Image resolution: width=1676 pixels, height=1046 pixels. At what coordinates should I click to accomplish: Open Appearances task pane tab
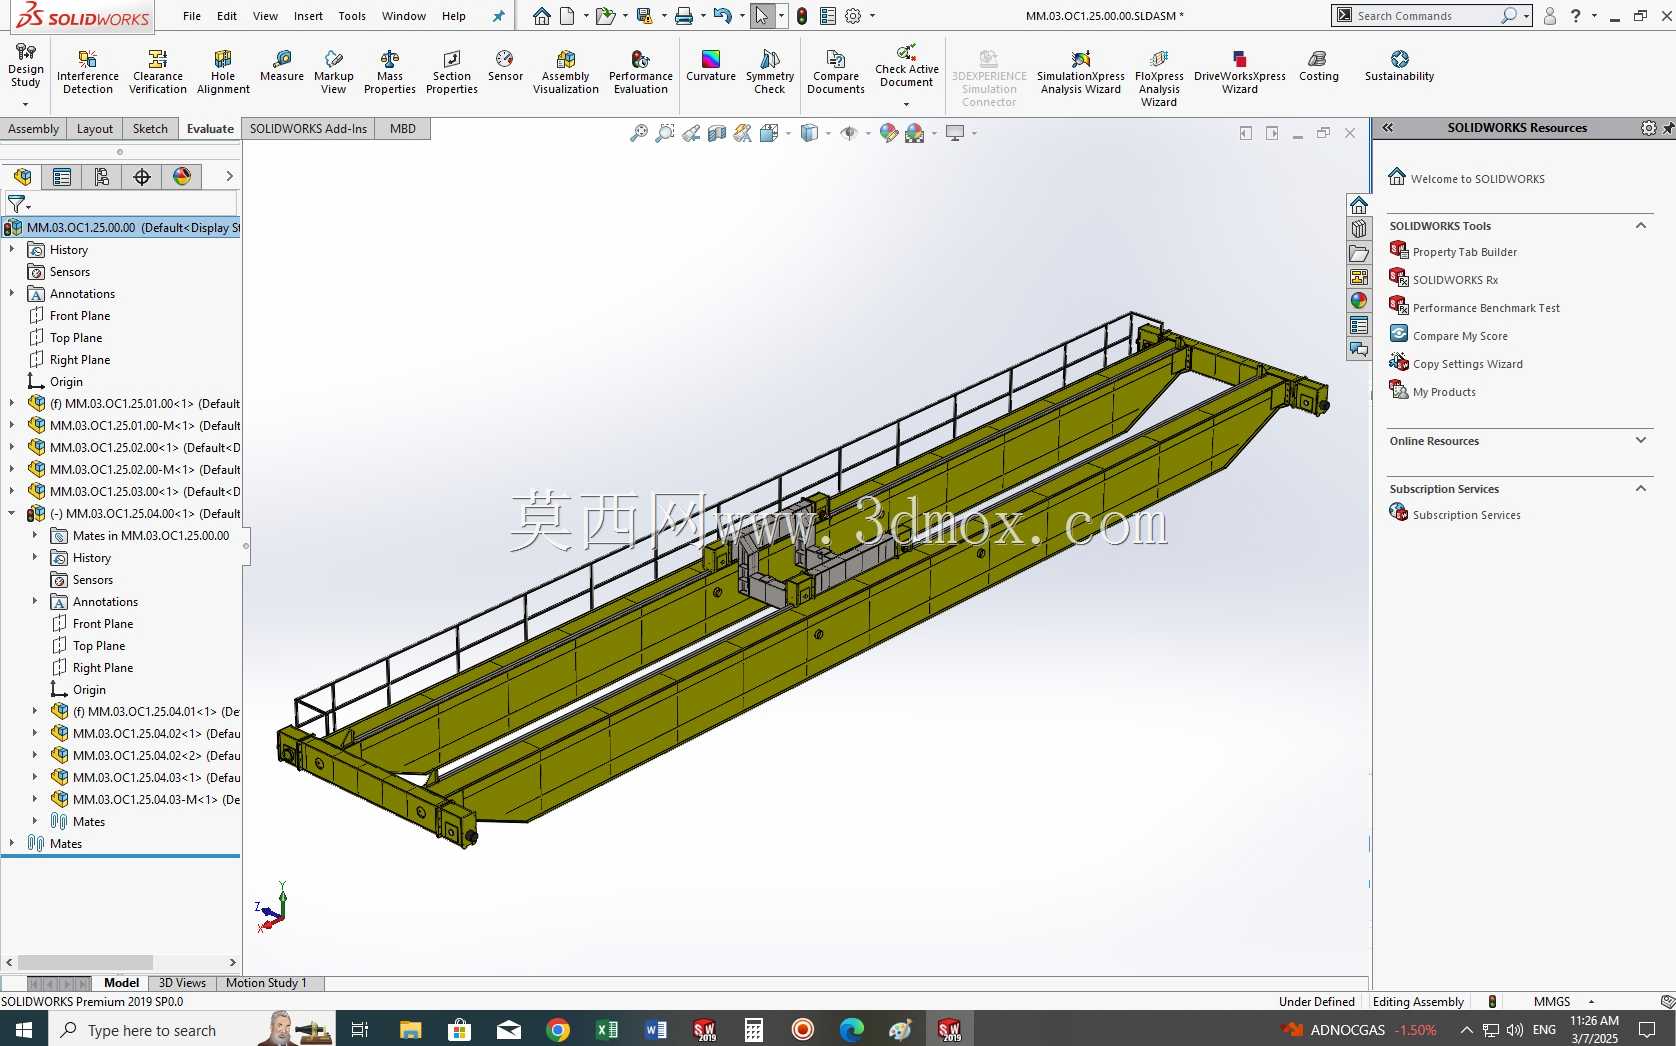tap(1359, 301)
